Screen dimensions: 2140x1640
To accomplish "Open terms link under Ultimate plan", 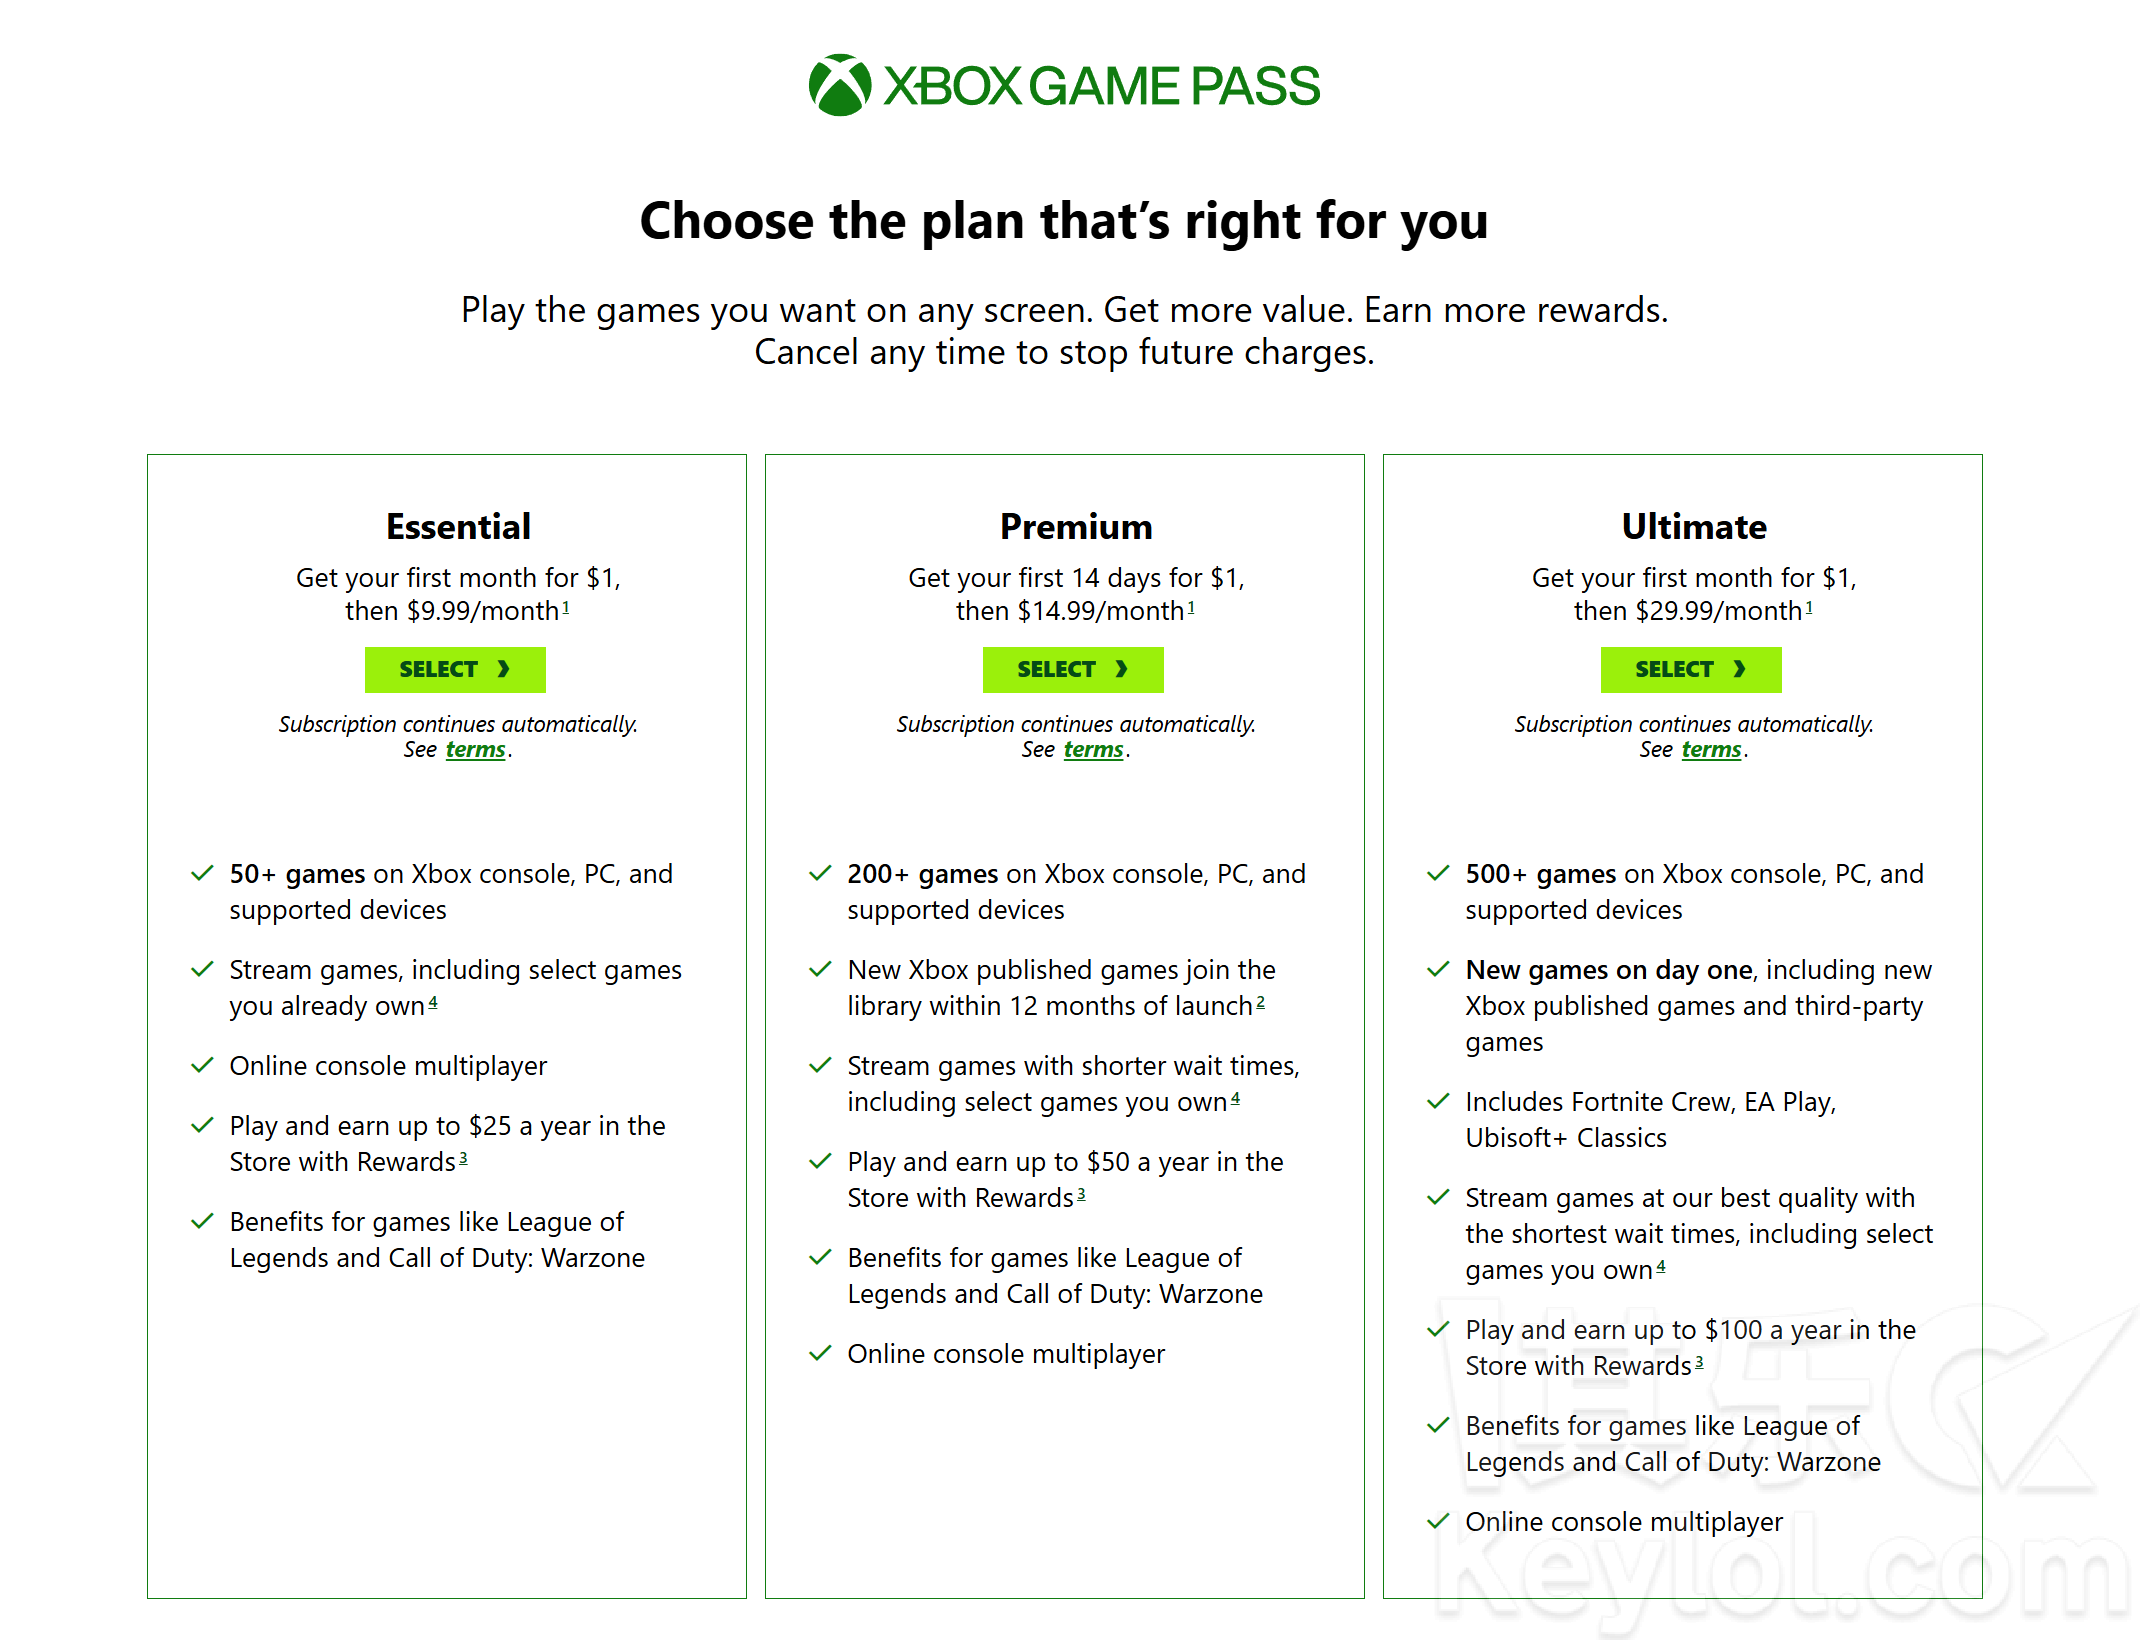I will pyautogui.click(x=1711, y=750).
